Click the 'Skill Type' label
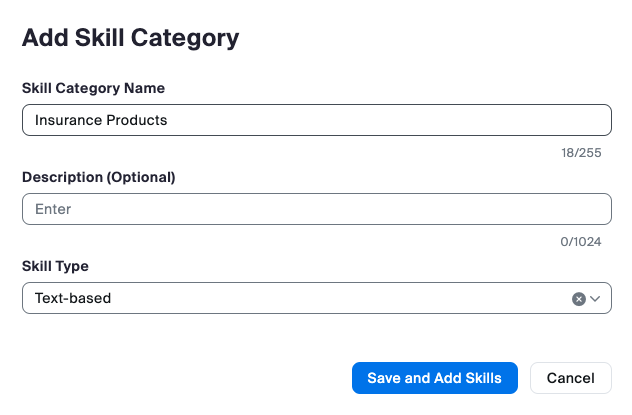This screenshot has height=415, width=632. 55,266
